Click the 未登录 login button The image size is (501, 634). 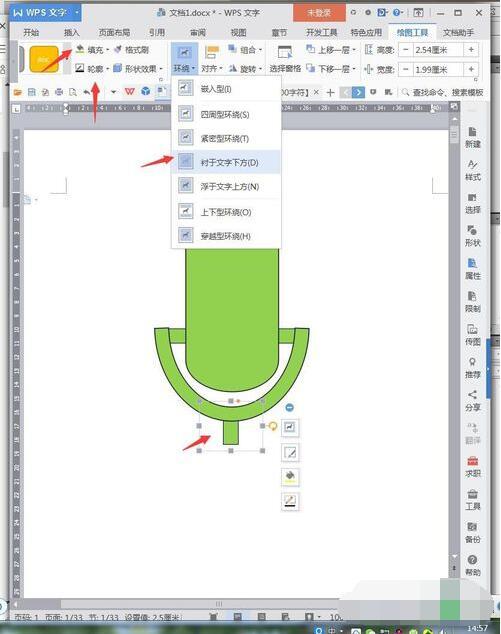pyautogui.click(x=319, y=13)
